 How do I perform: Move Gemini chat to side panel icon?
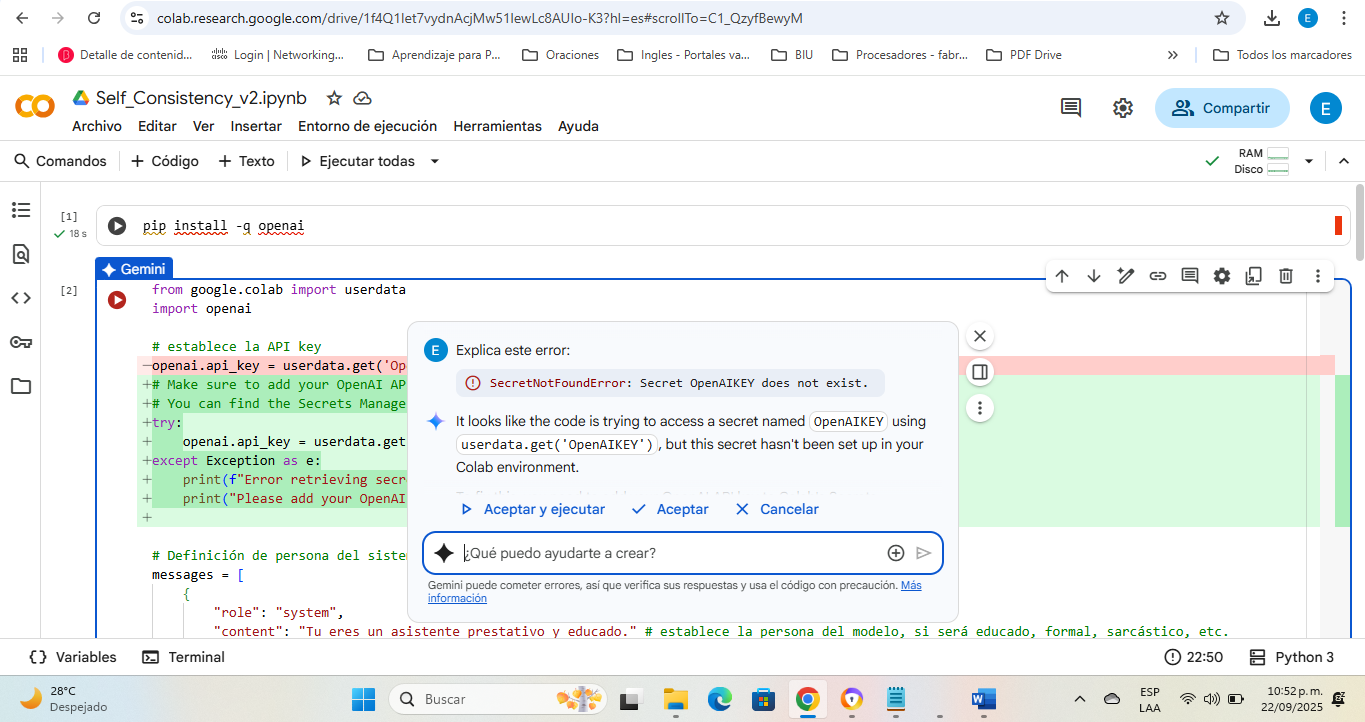point(980,372)
